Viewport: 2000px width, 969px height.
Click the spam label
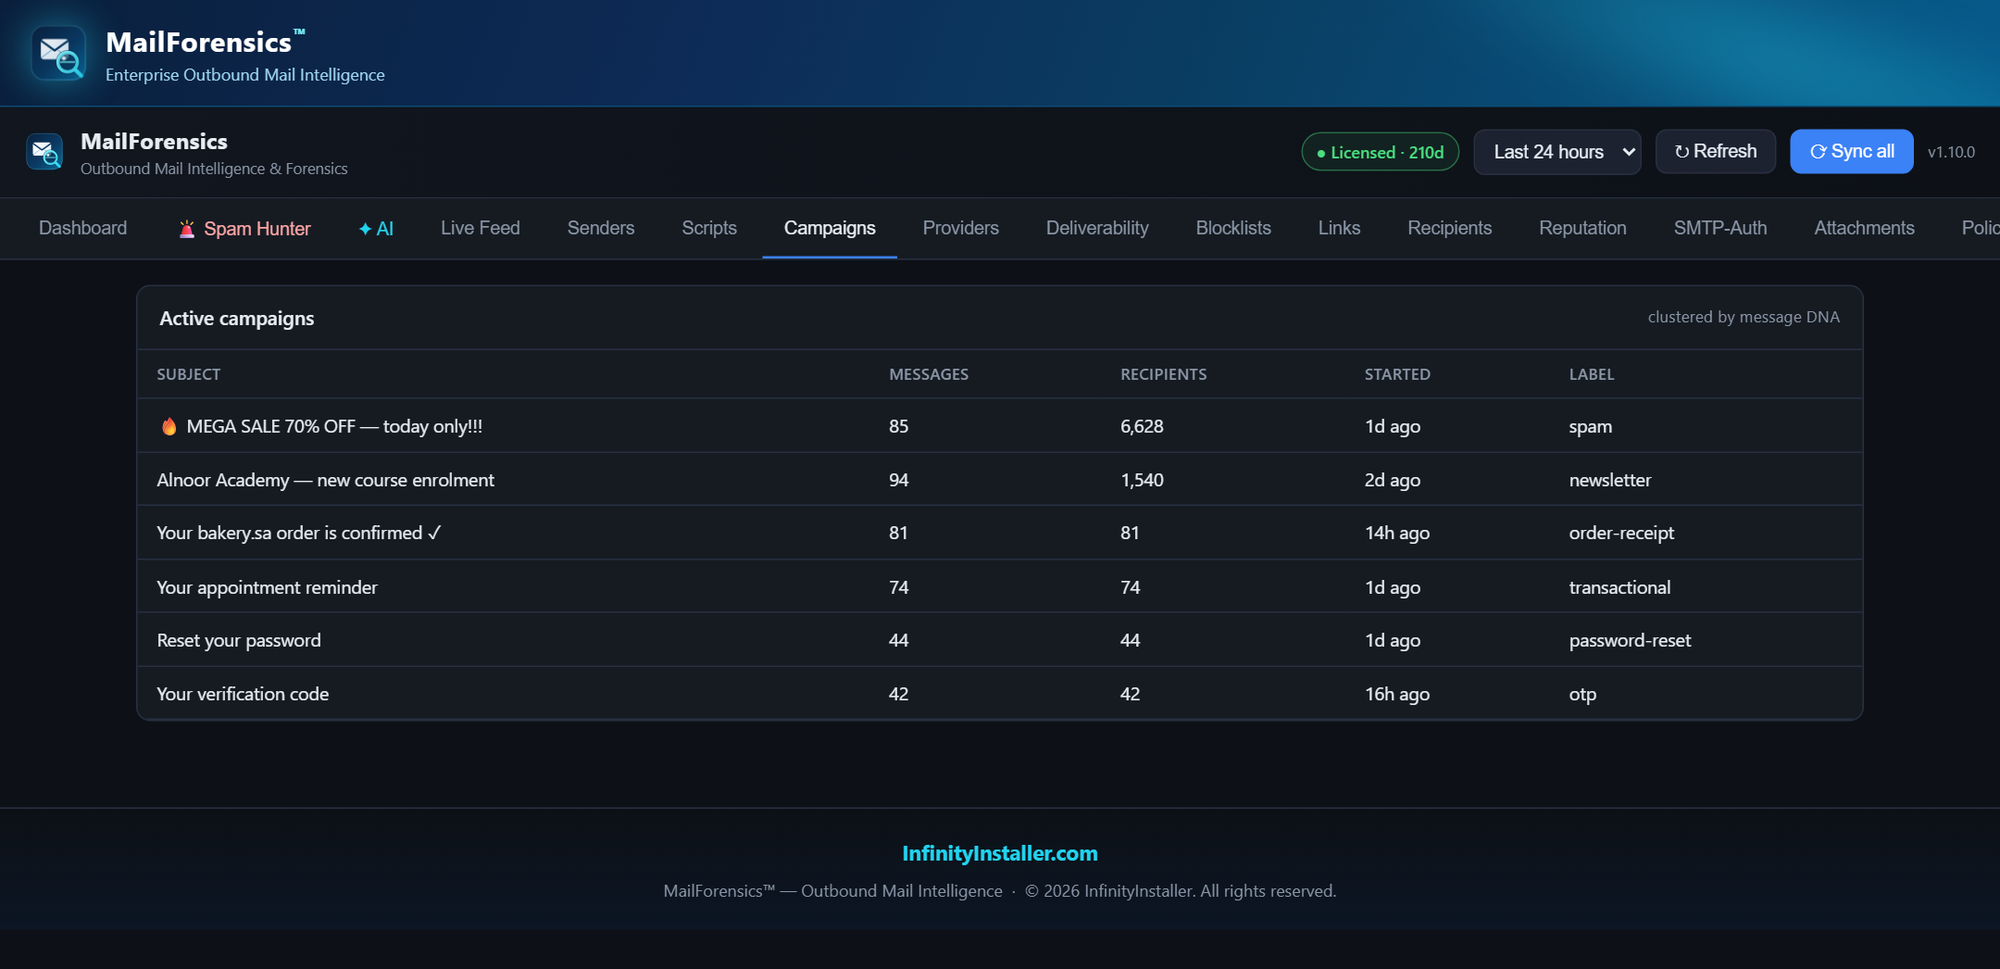[x=1590, y=426]
